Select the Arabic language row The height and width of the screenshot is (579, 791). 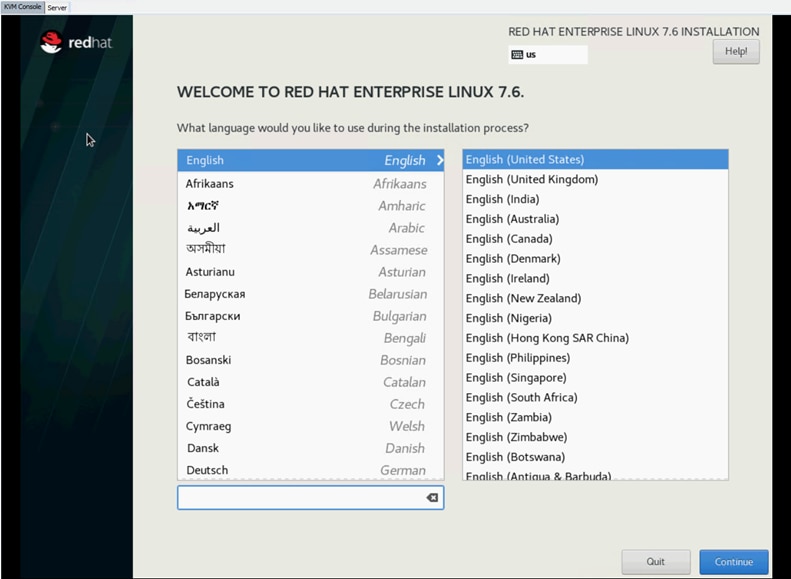pos(311,228)
